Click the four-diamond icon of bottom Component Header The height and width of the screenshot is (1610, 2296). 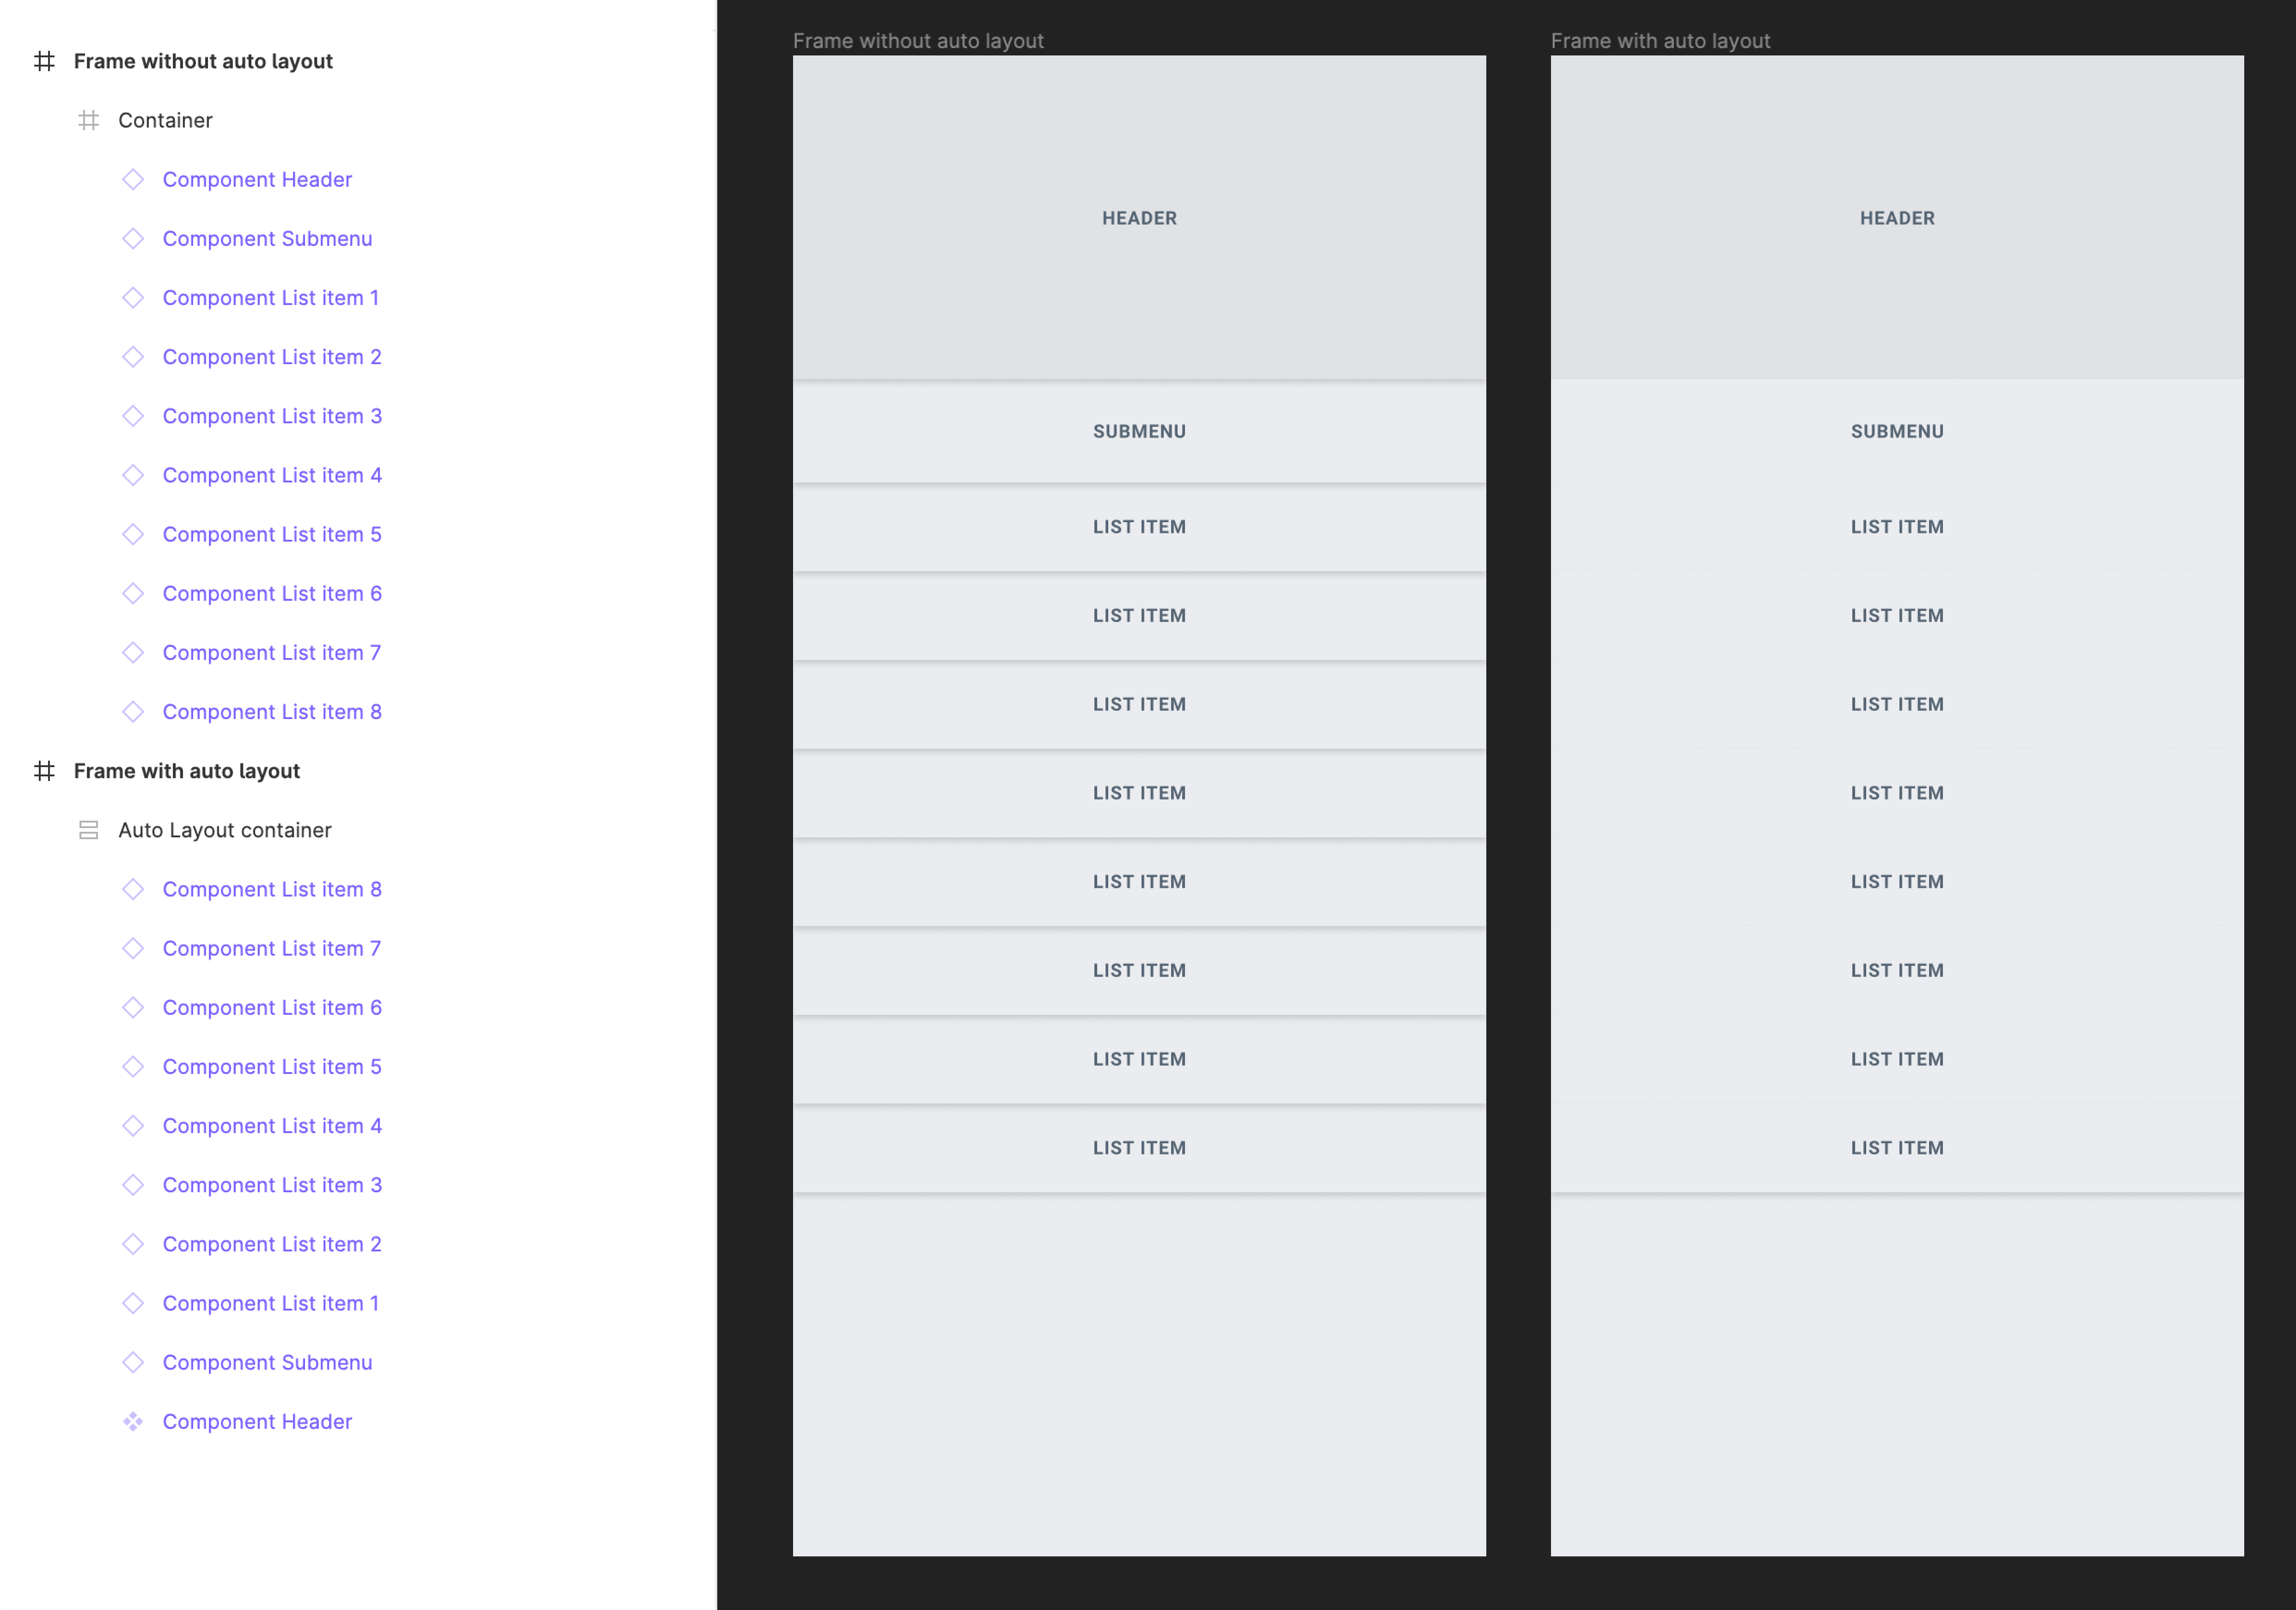tap(133, 1421)
